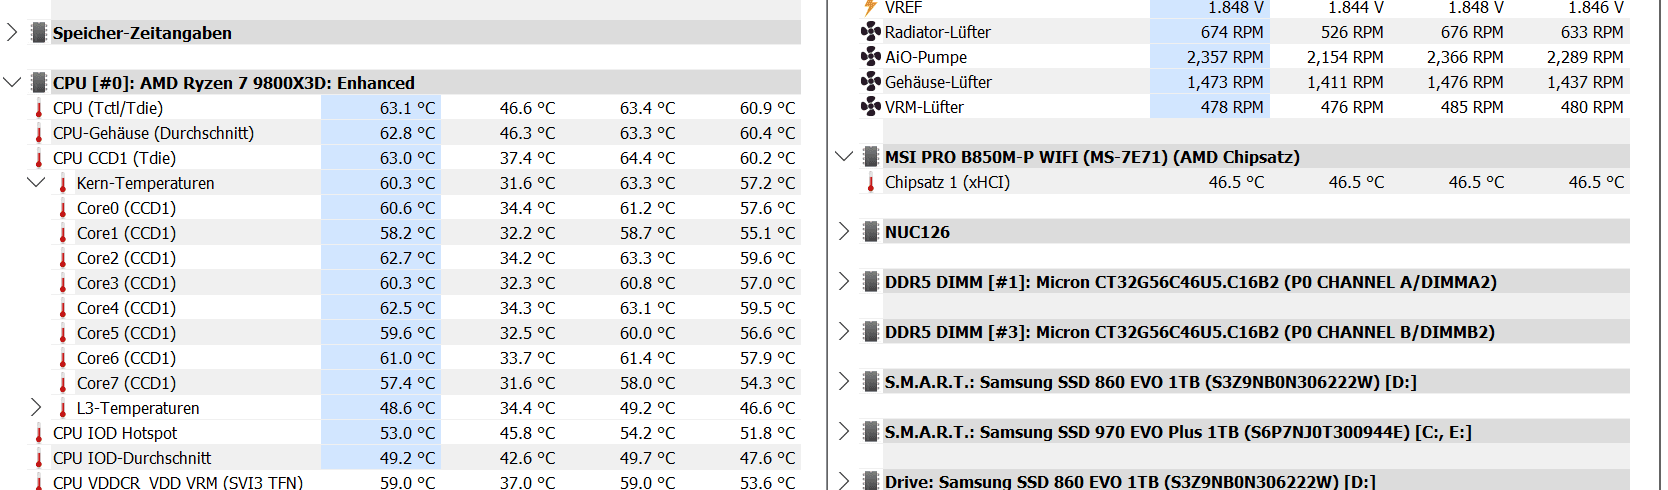Screen dimensions: 1668x490
Task: Expand the NUC126 section
Action: pyautogui.click(x=844, y=231)
